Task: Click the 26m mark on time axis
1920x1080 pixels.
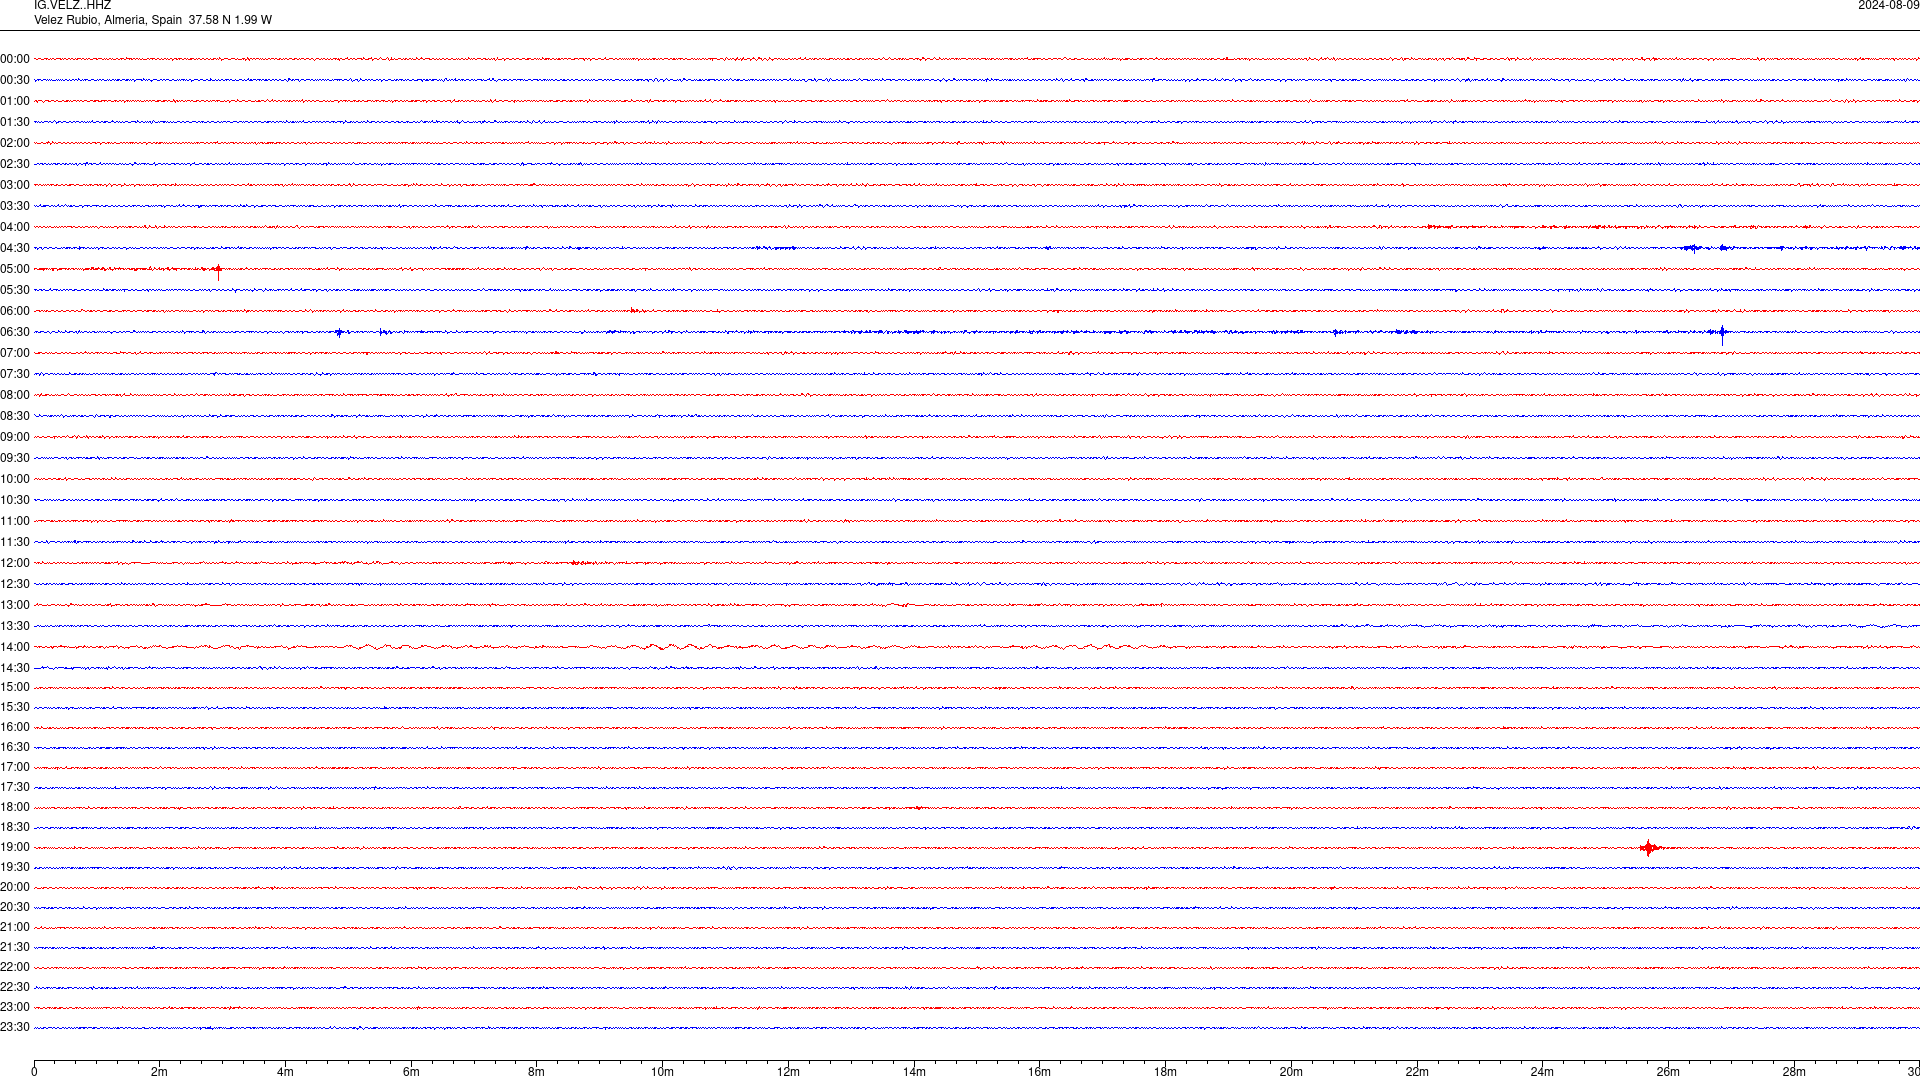Action: click(x=1668, y=1072)
